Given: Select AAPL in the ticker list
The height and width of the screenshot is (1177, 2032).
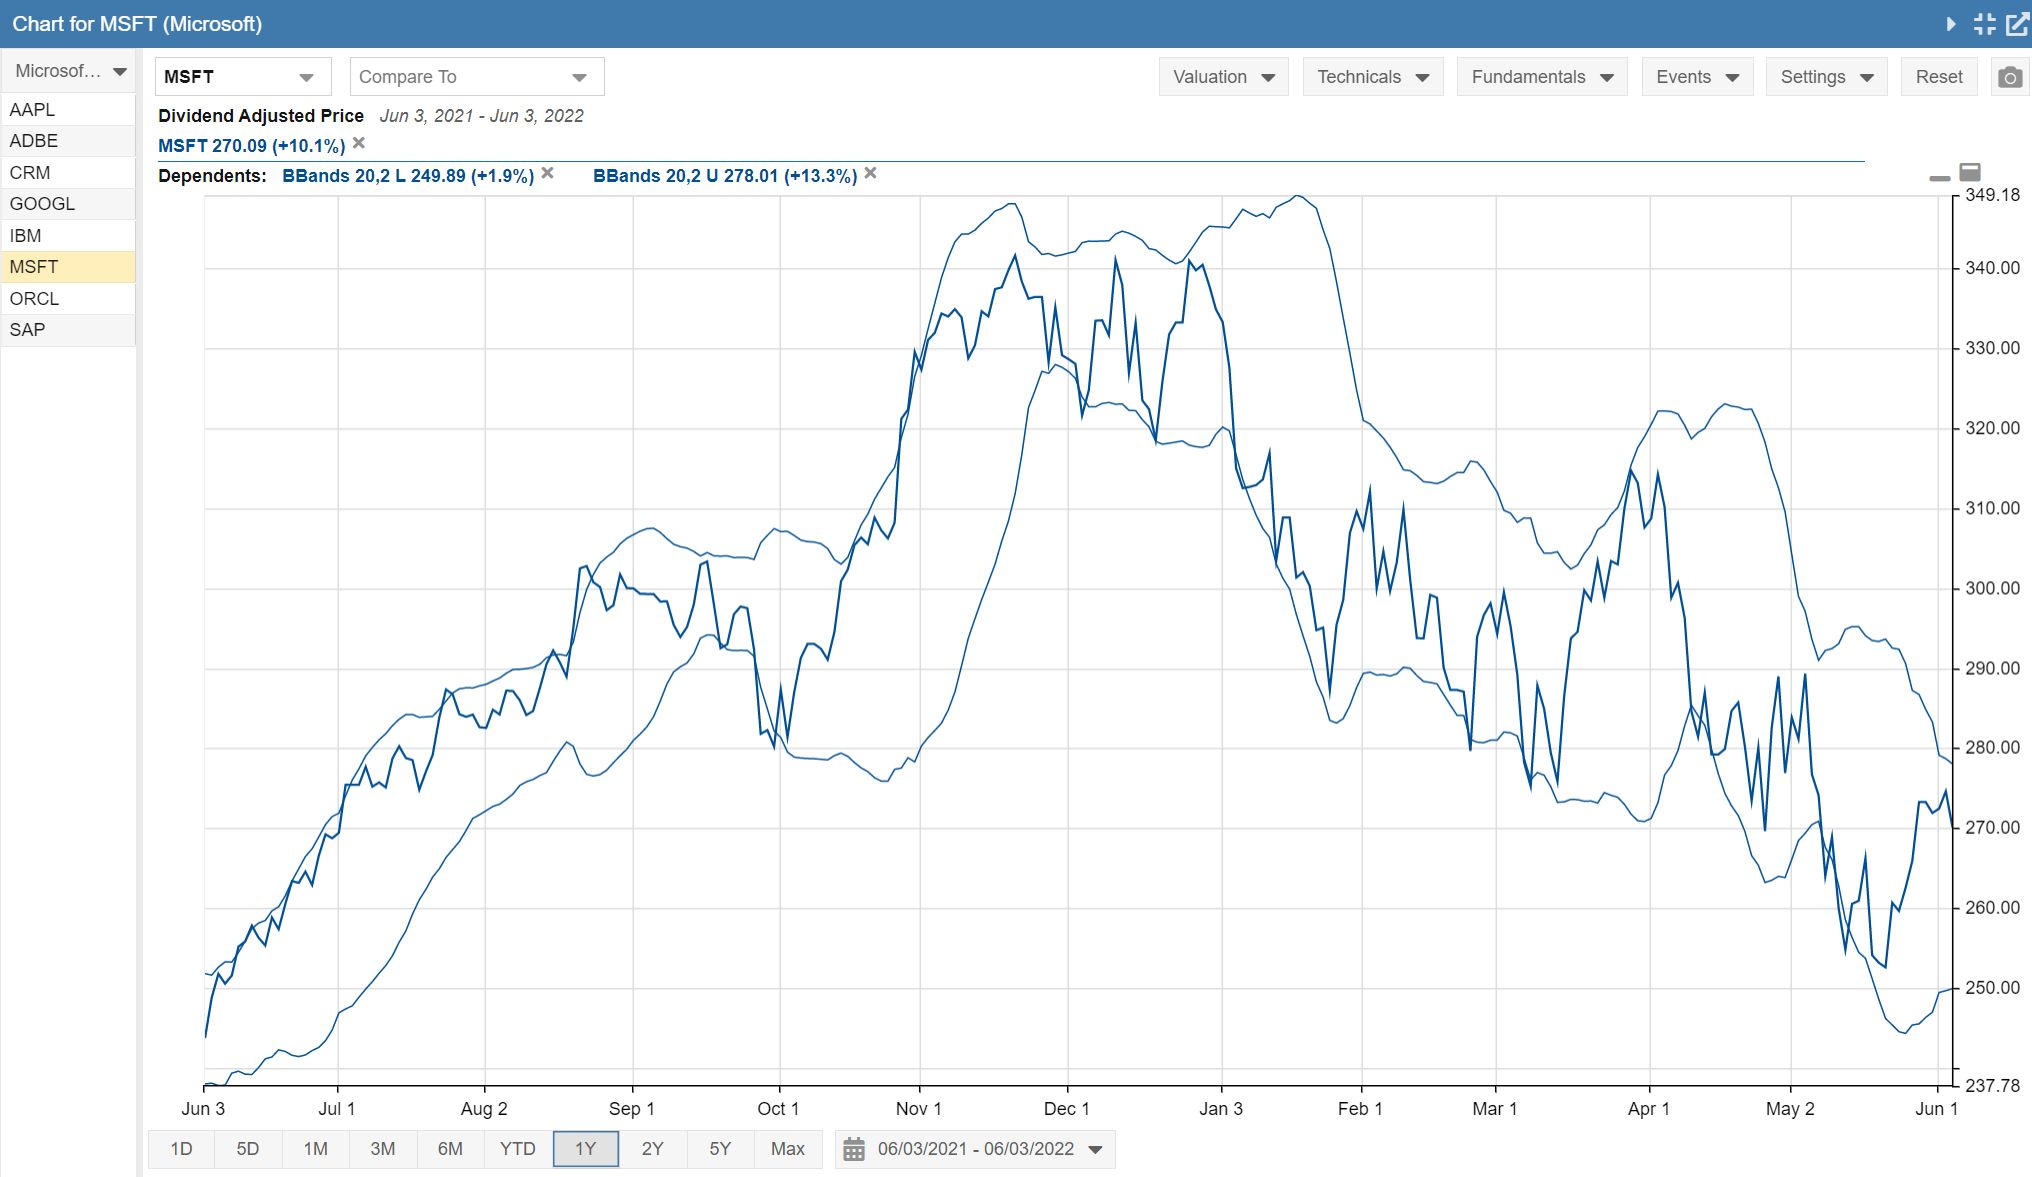Looking at the screenshot, I should point(68,110).
